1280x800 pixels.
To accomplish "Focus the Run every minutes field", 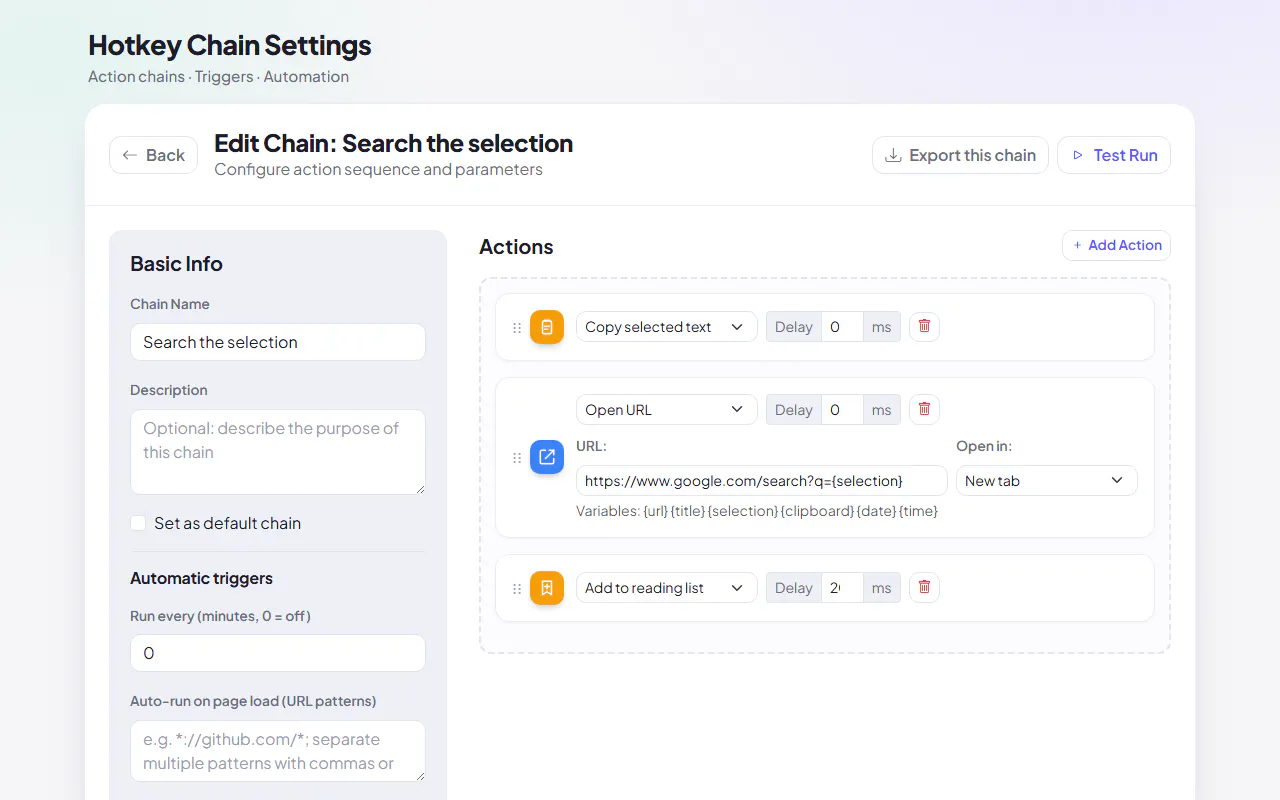I will tap(278, 653).
